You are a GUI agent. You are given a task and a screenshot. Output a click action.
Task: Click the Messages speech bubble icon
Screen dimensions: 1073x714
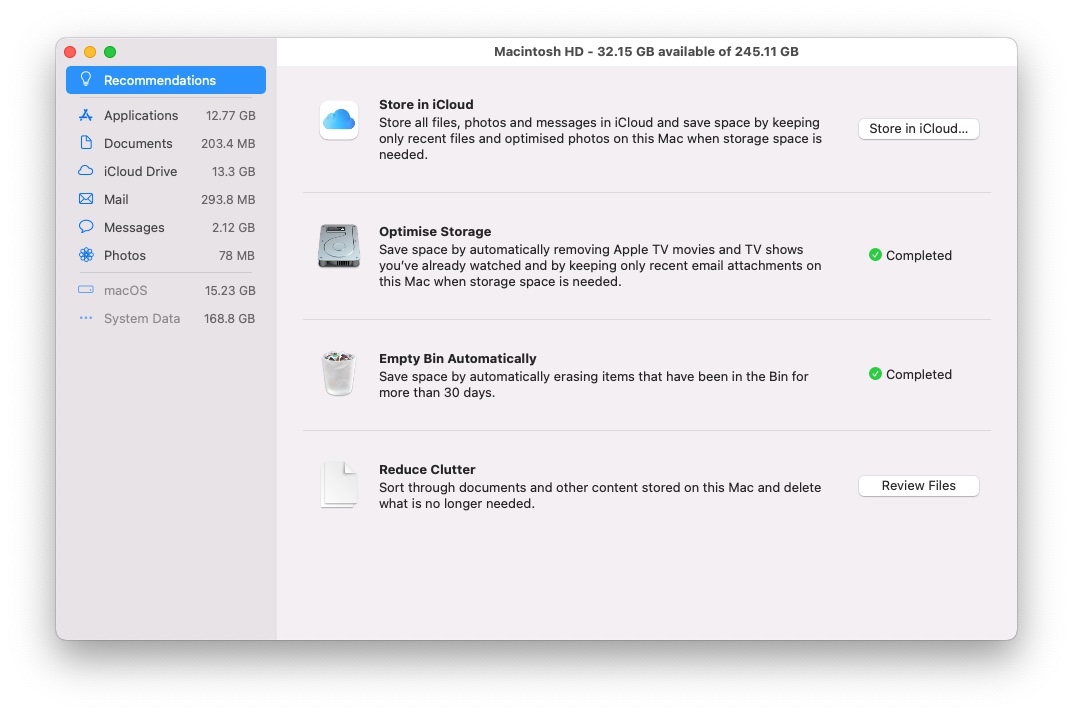(x=86, y=227)
